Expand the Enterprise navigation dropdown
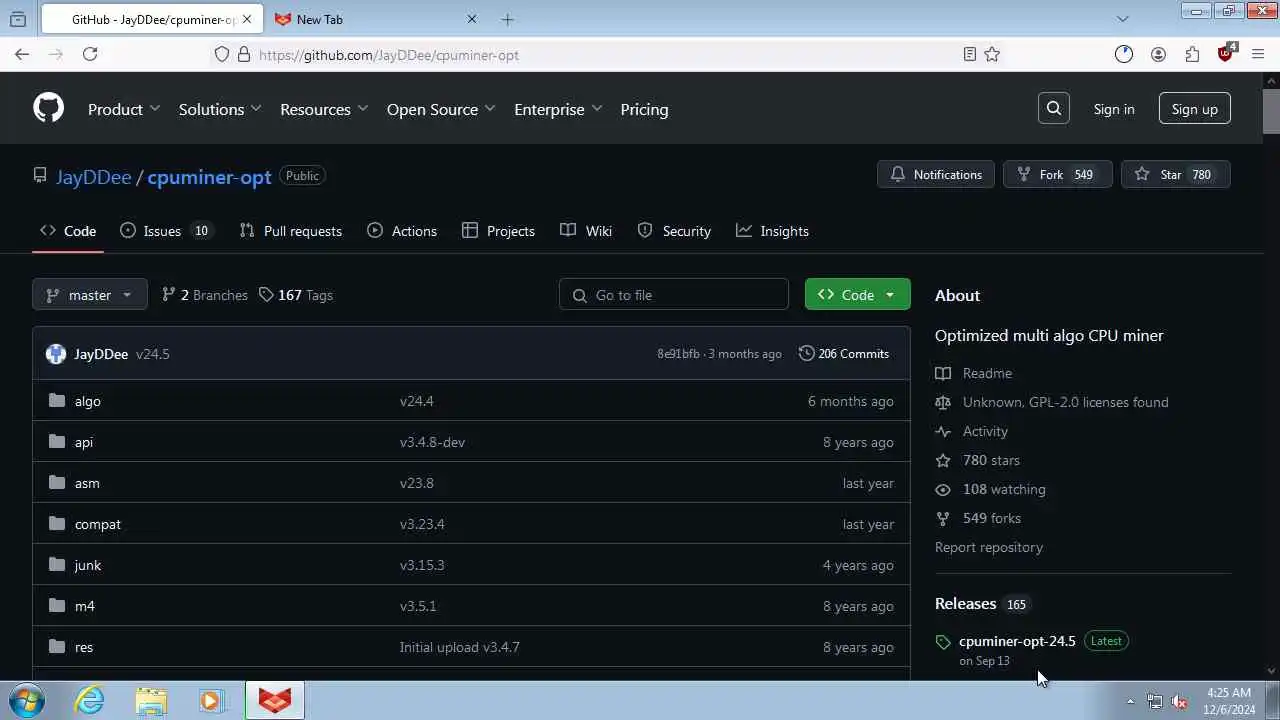 pyautogui.click(x=558, y=109)
